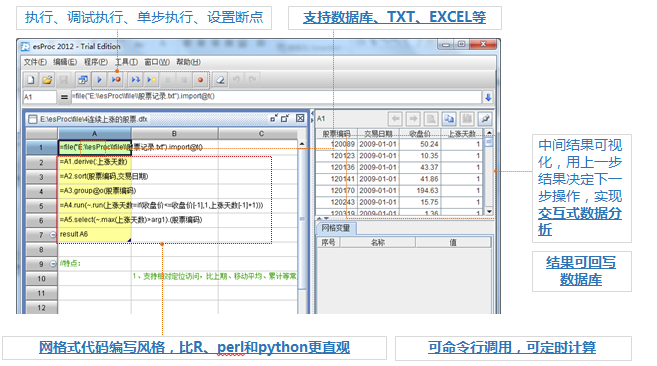Click the 值 column header in variables table
The height and width of the screenshot is (366, 657).
[x=453, y=242]
